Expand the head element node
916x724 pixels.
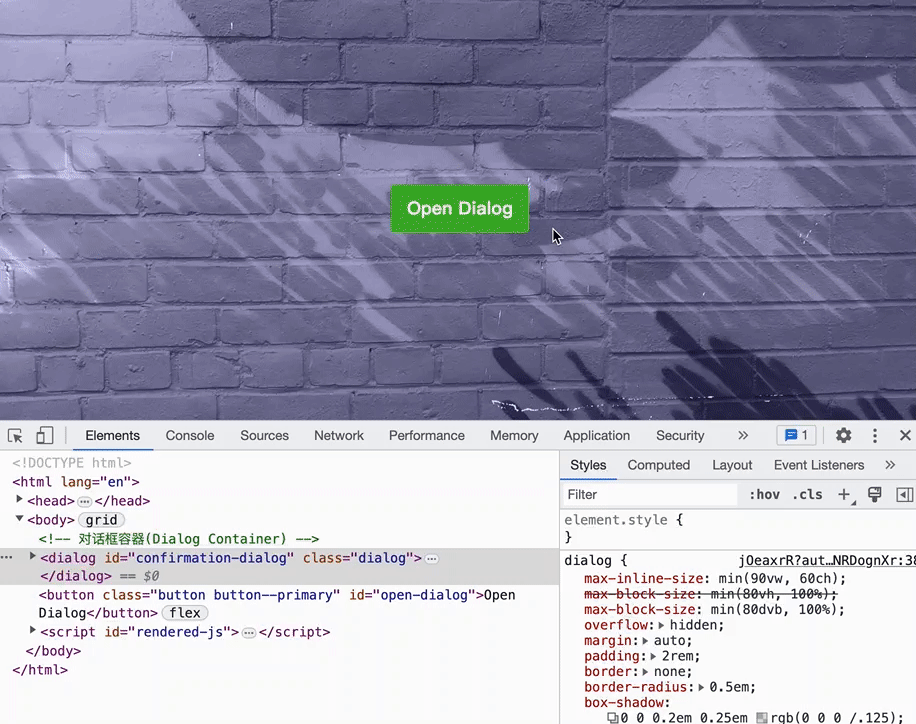[x=19, y=500]
